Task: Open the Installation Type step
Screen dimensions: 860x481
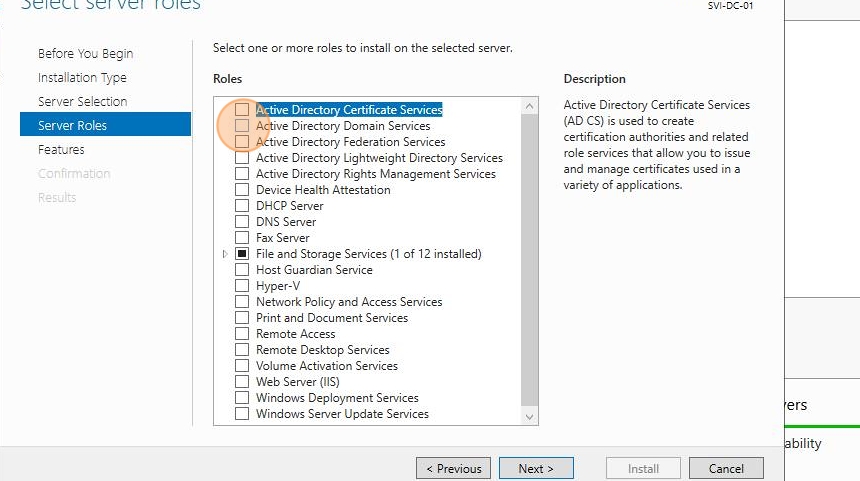Action: (82, 78)
